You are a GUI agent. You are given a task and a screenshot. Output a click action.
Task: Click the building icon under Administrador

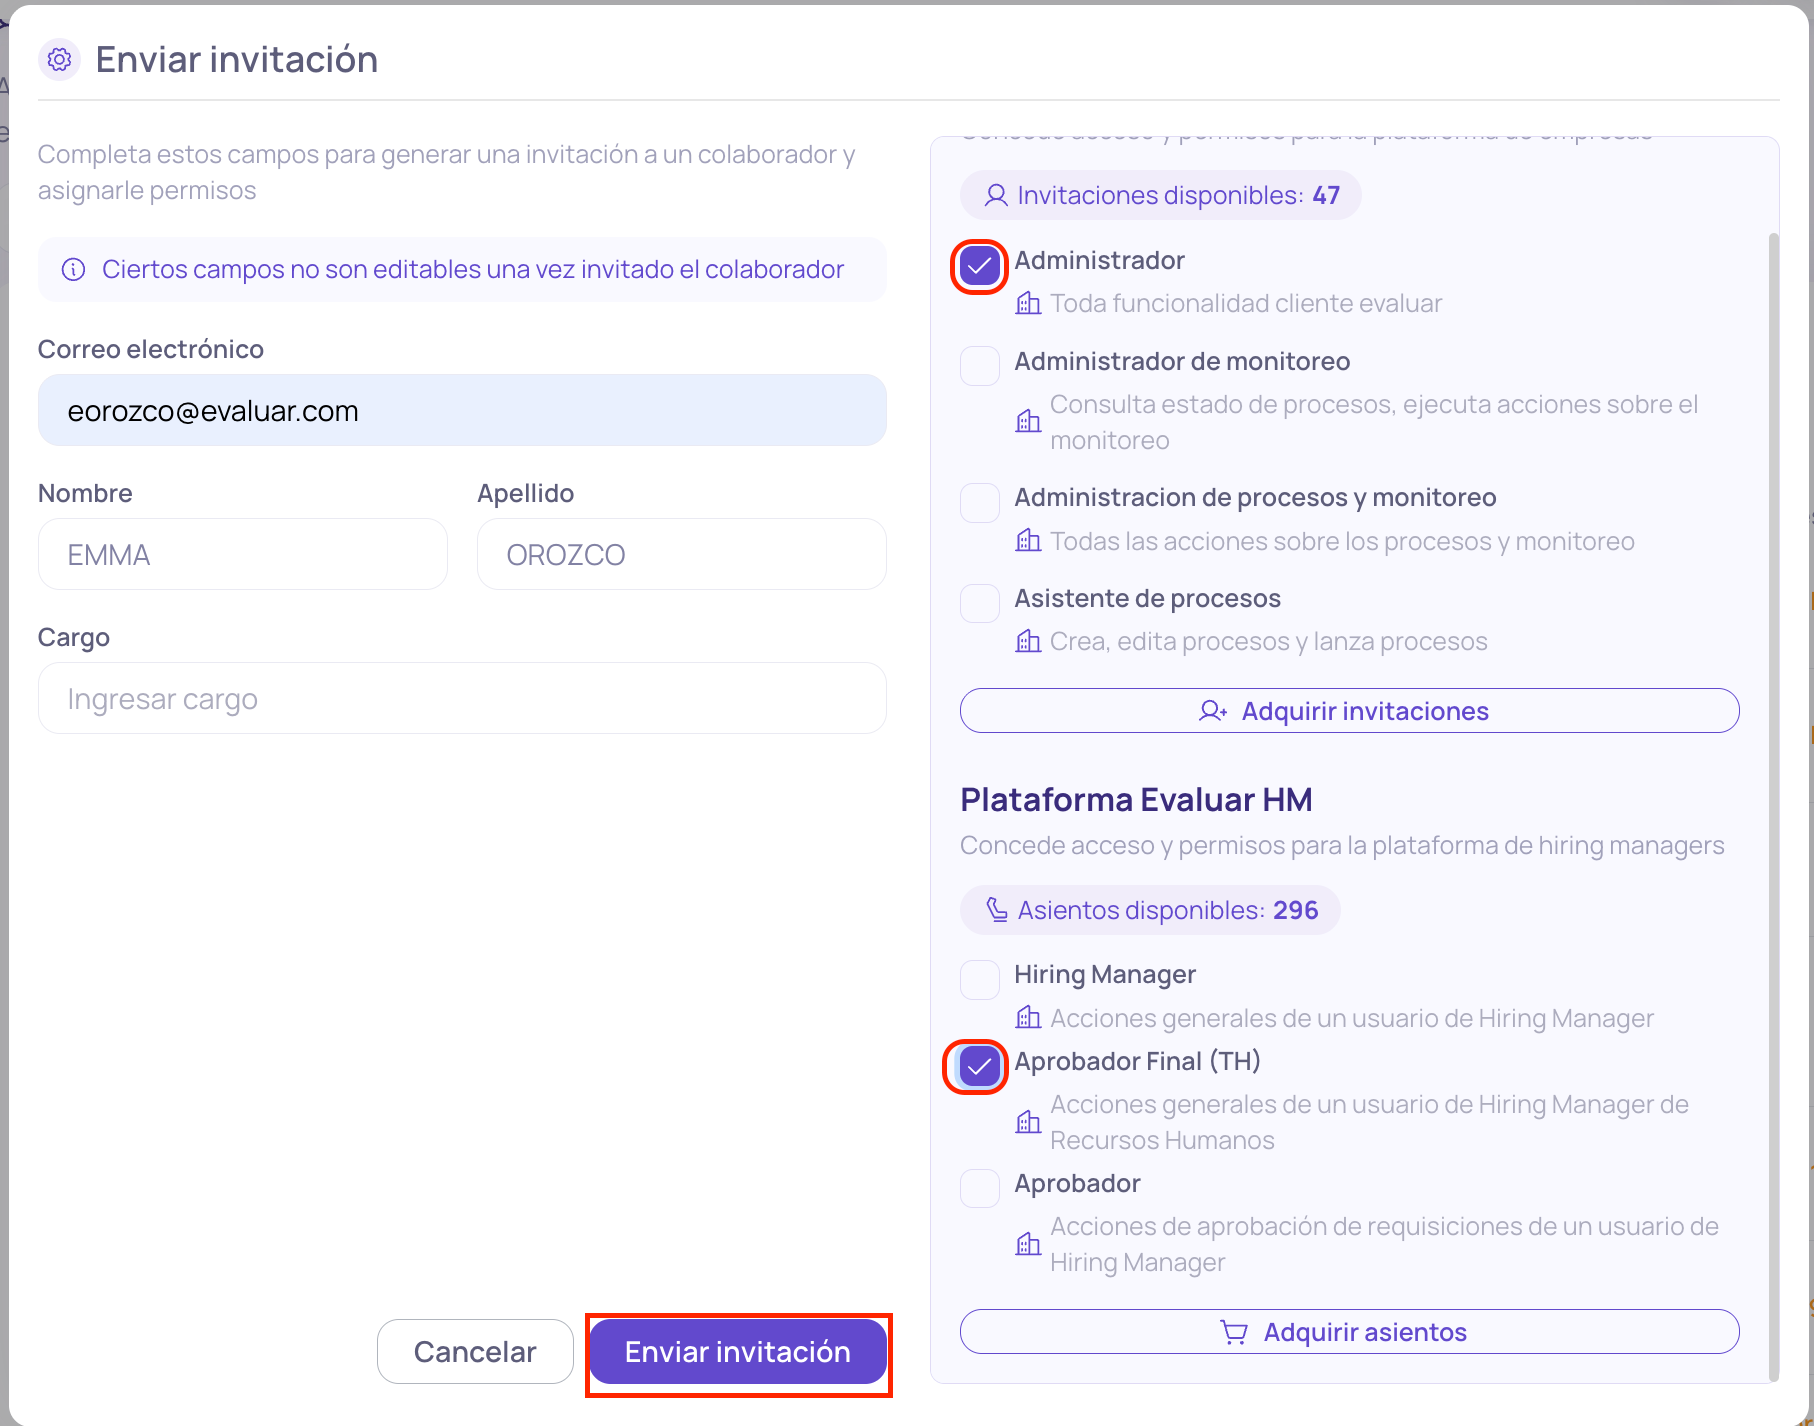pos(1028,303)
